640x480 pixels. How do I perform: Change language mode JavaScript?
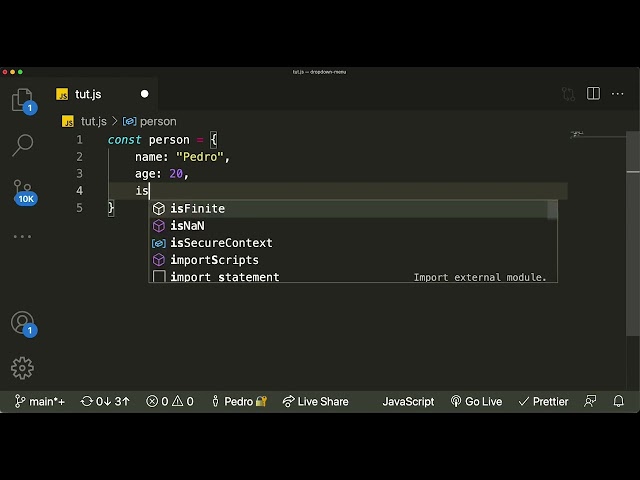click(x=408, y=402)
